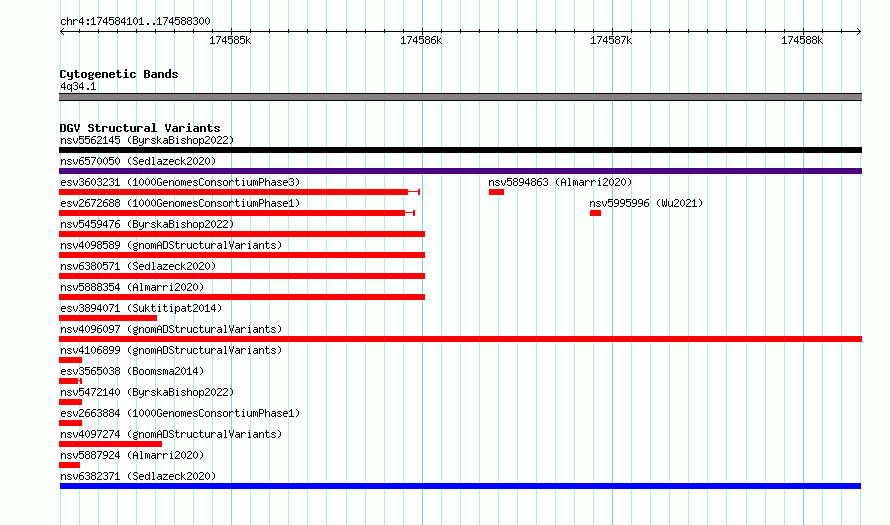Click the 174588k ruler tick label

click(801, 40)
